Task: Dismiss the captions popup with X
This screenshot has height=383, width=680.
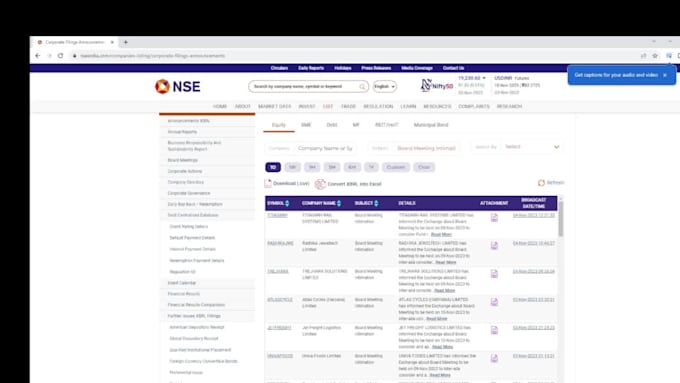Action: coord(664,75)
